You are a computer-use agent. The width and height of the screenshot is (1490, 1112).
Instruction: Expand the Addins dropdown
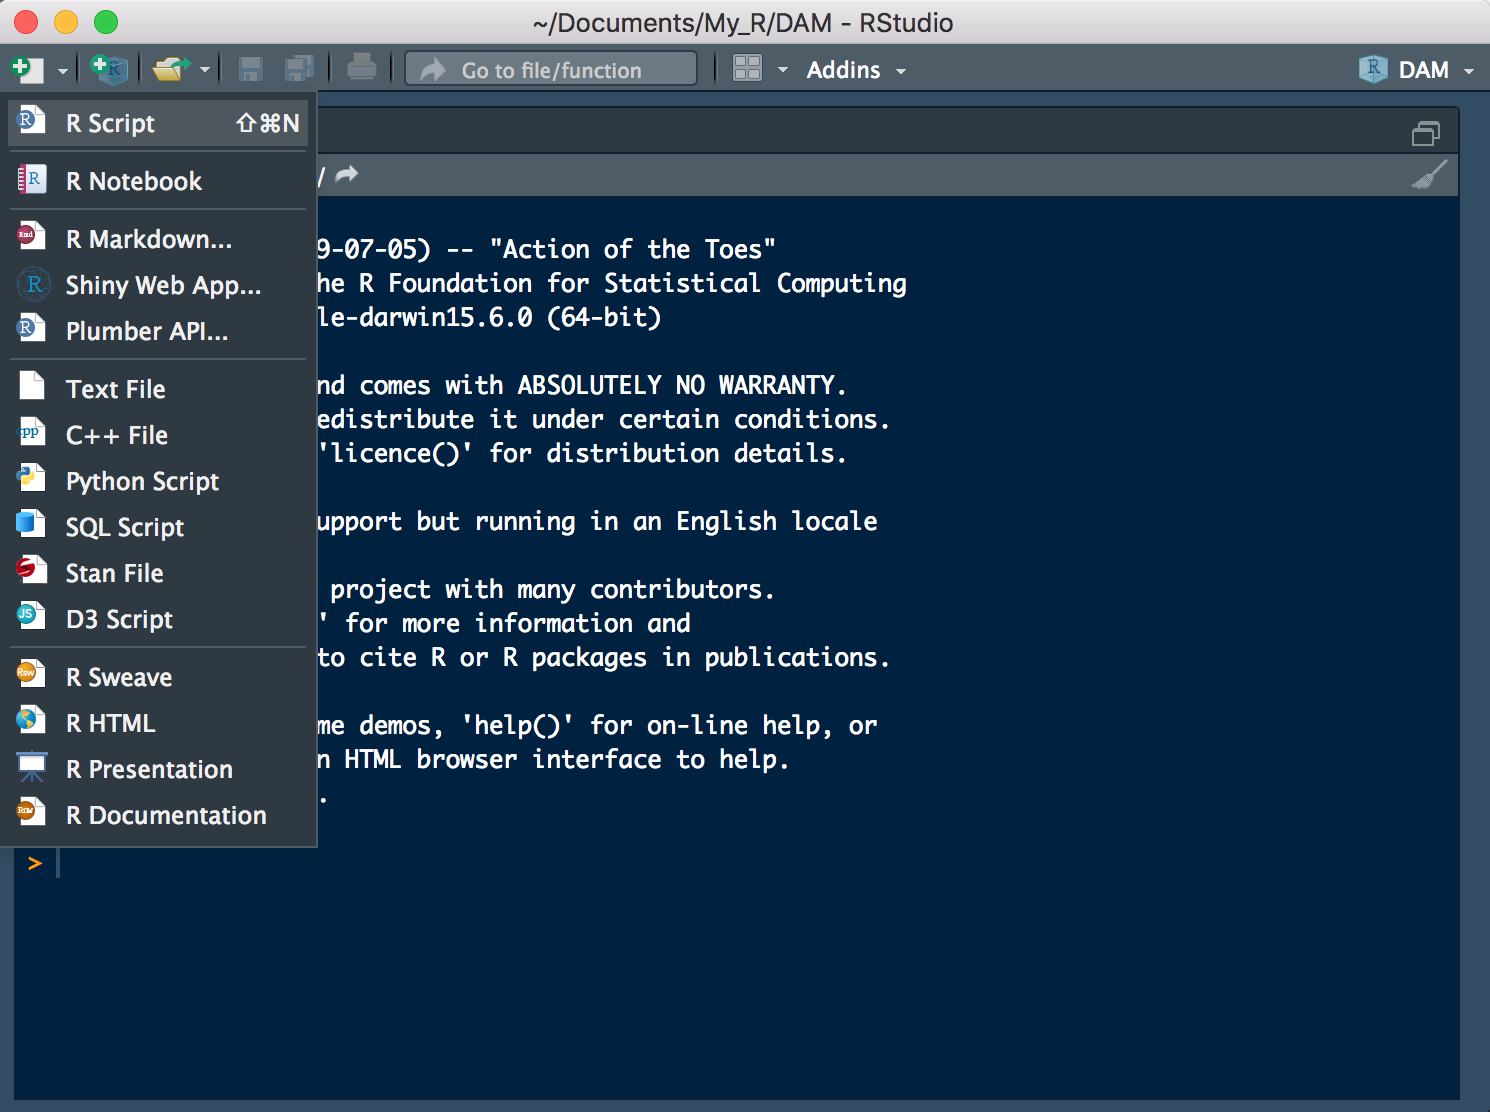pos(856,70)
